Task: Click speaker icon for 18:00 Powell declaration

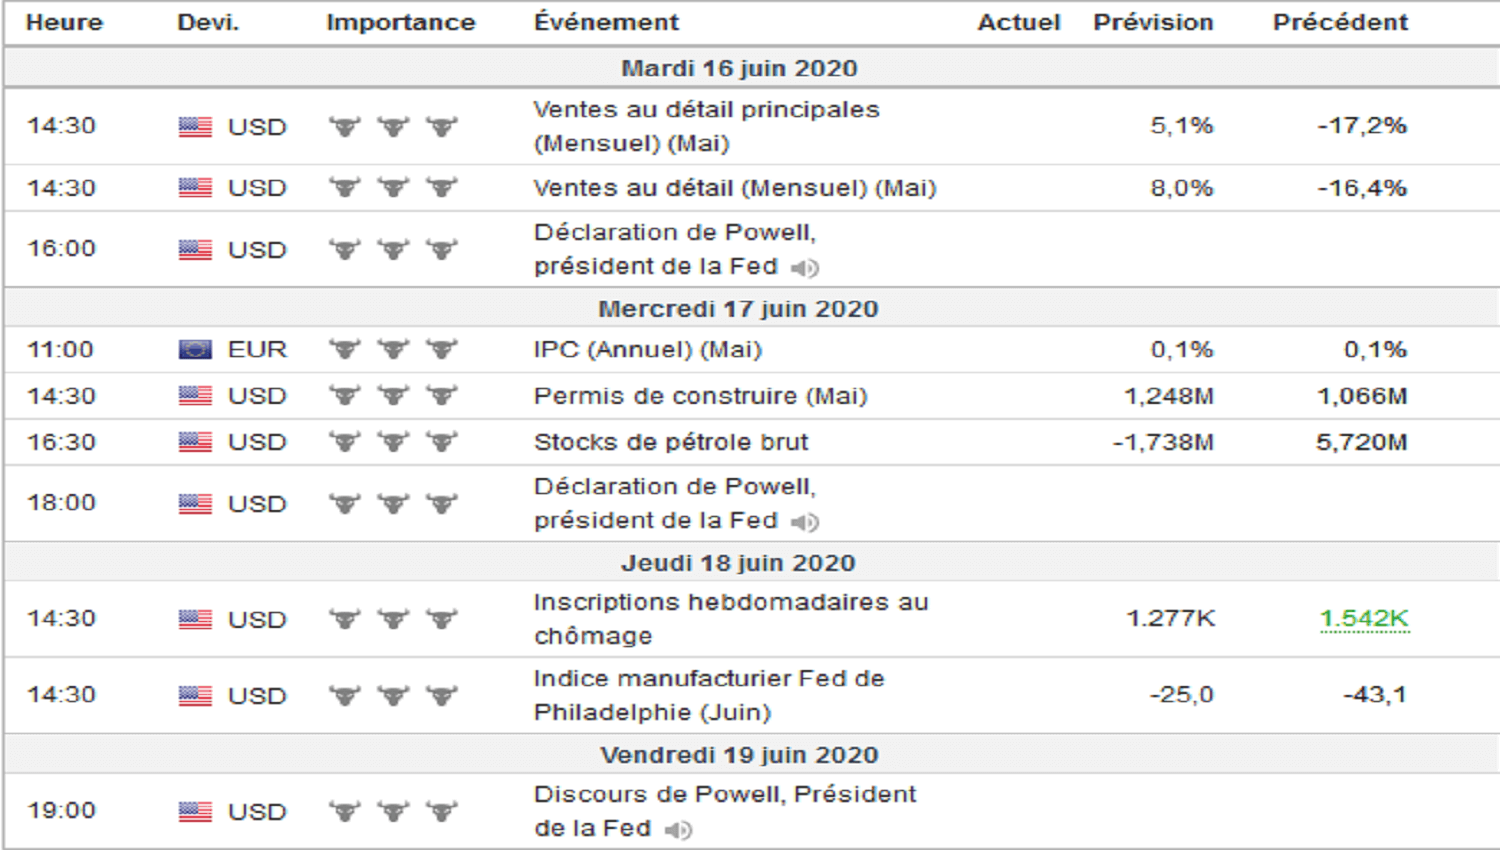Action: click(x=805, y=522)
